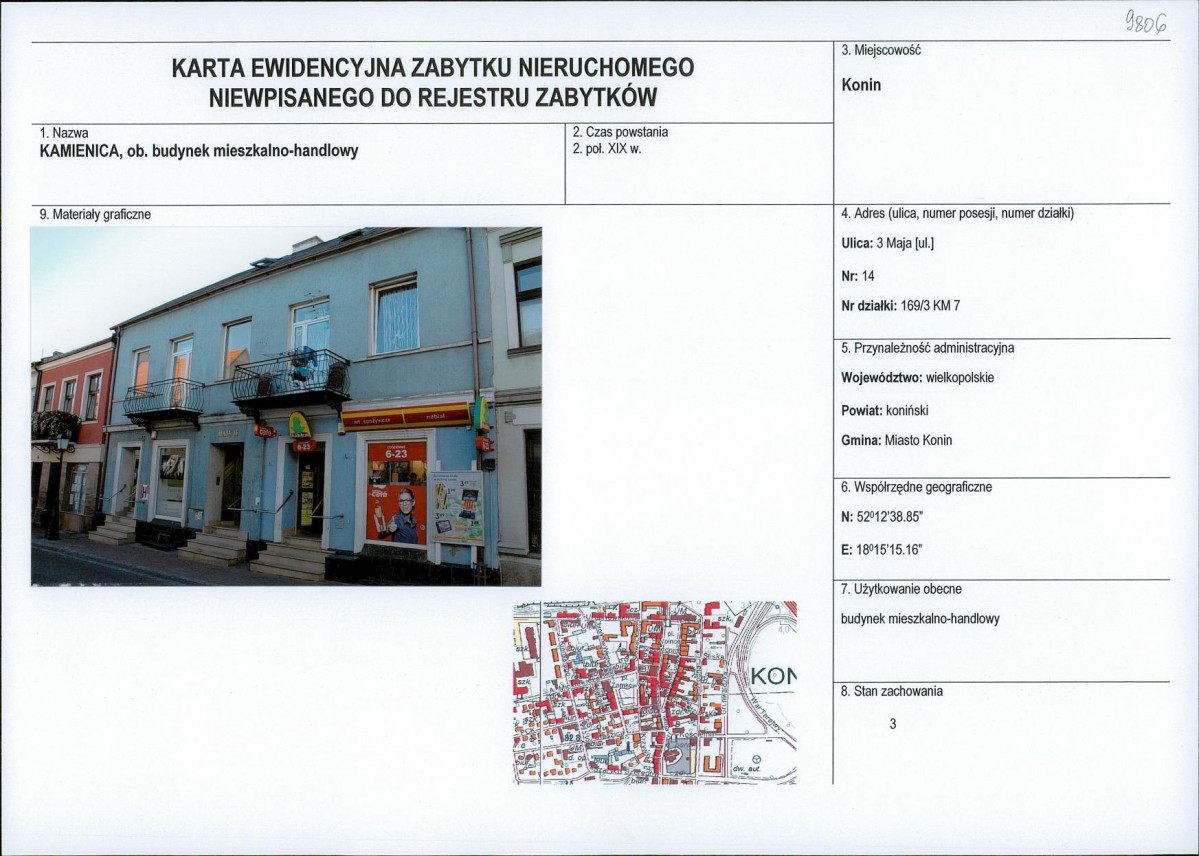Click the 'Nr: 14' line
This screenshot has height=856, width=1199.
(858, 275)
